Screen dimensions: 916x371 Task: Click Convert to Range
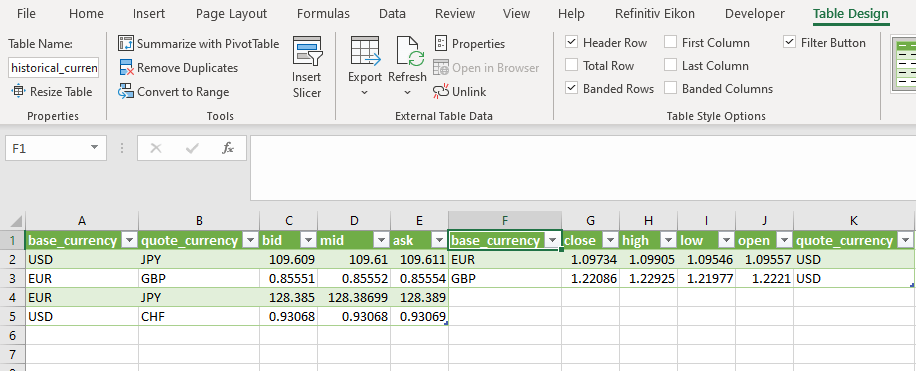[174, 92]
